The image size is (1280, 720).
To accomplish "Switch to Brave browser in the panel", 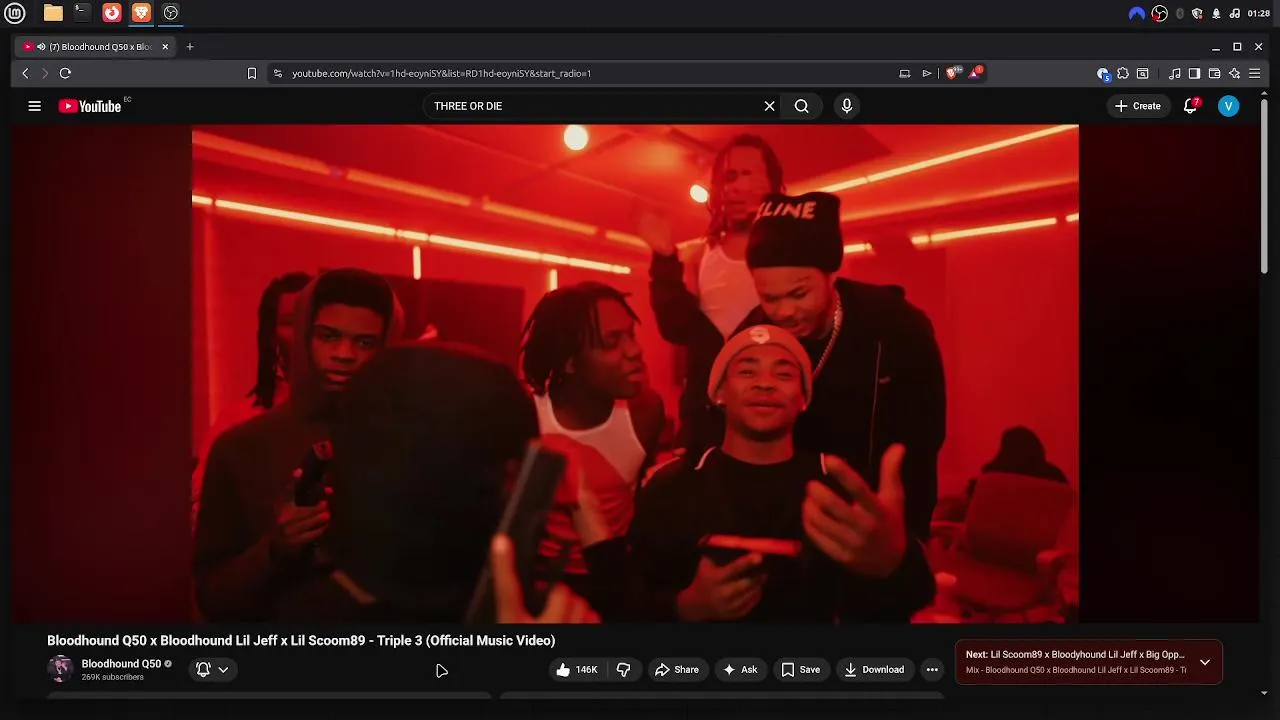I will [141, 13].
